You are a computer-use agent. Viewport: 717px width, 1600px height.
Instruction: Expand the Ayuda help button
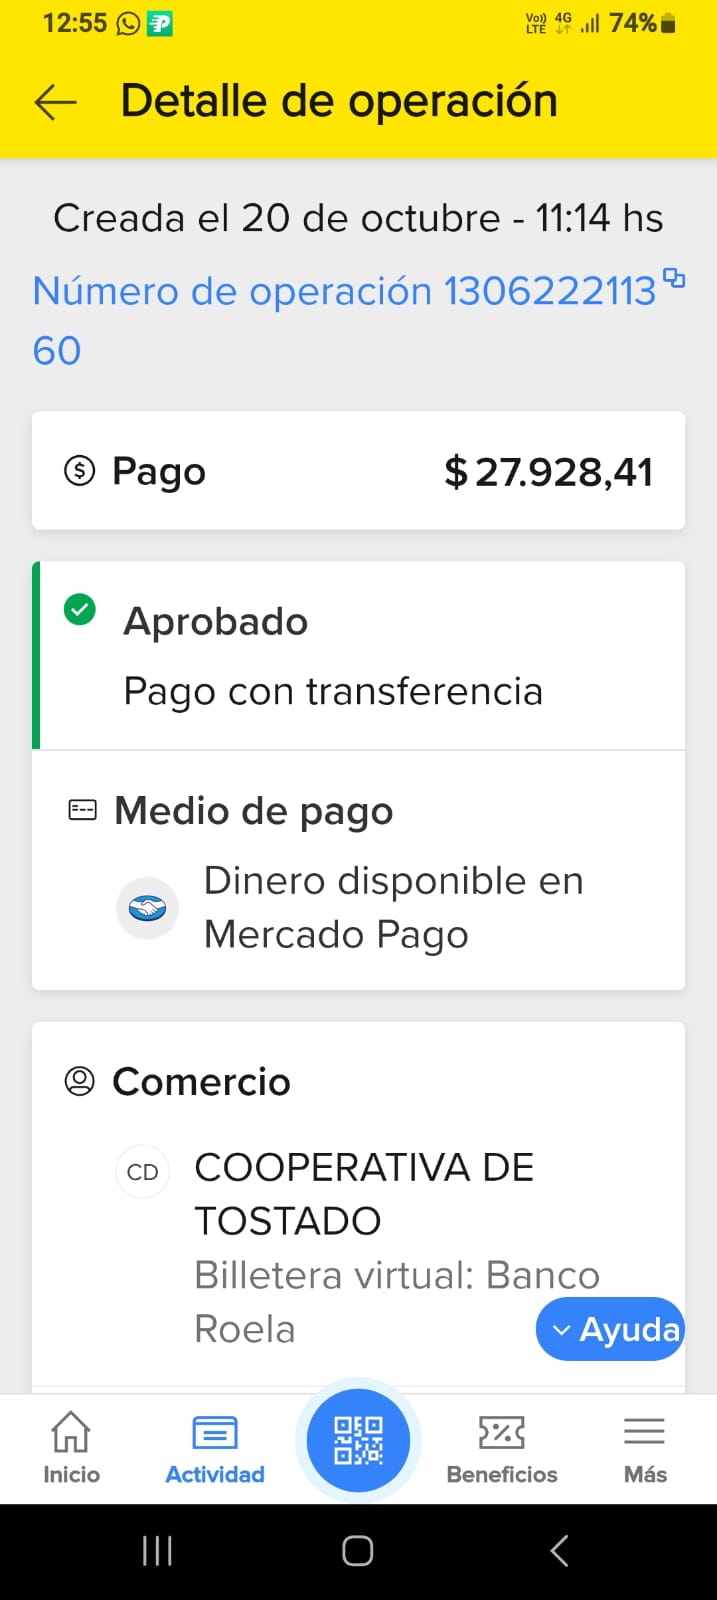point(610,1329)
